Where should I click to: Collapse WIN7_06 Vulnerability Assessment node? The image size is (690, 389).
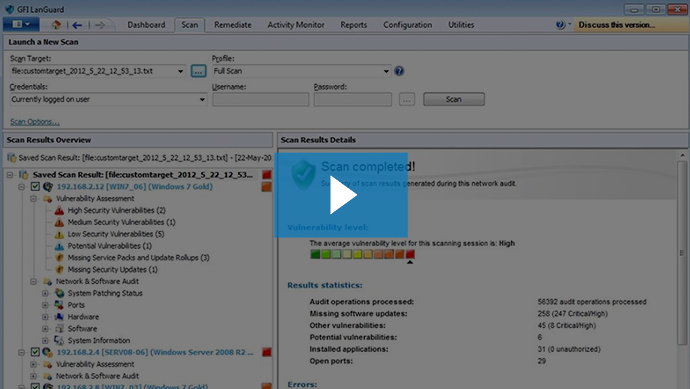coord(33,199)
